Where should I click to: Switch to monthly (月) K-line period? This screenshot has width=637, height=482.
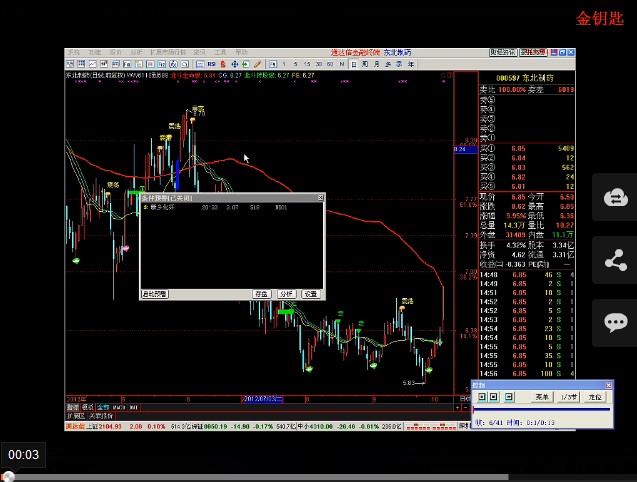tap(377, 64)
